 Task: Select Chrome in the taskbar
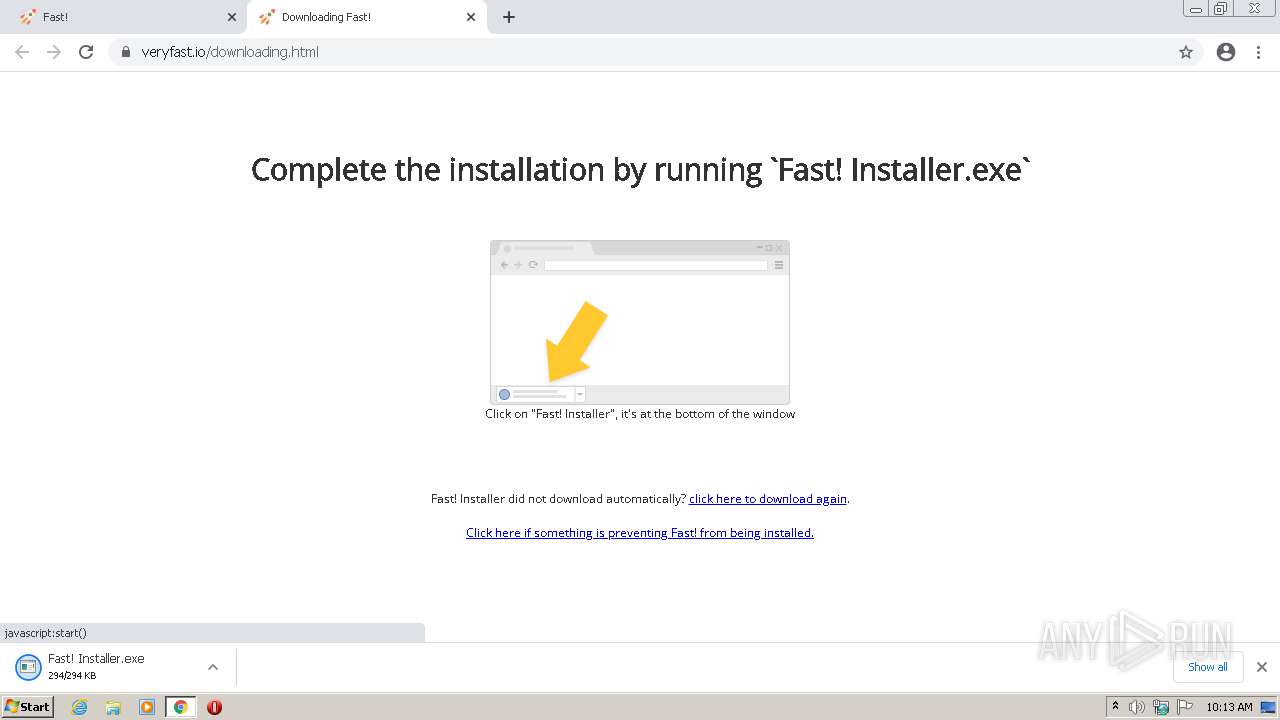(x=180, y=707)
